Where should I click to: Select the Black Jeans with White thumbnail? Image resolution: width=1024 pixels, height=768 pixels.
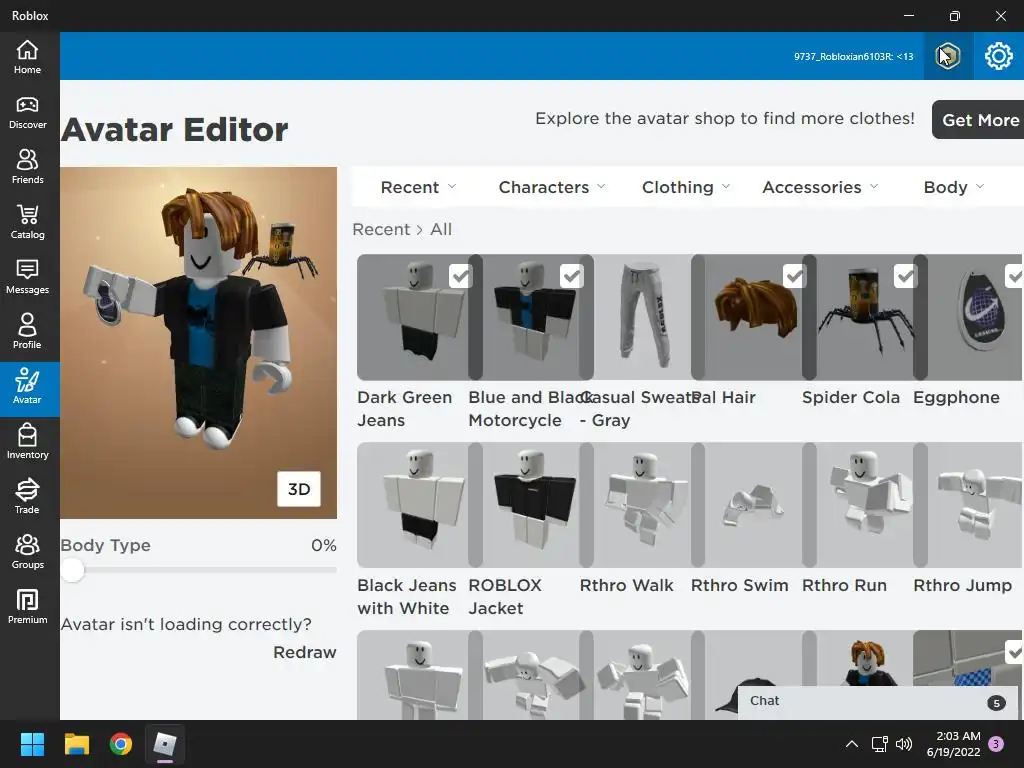(x=413, y=505)
